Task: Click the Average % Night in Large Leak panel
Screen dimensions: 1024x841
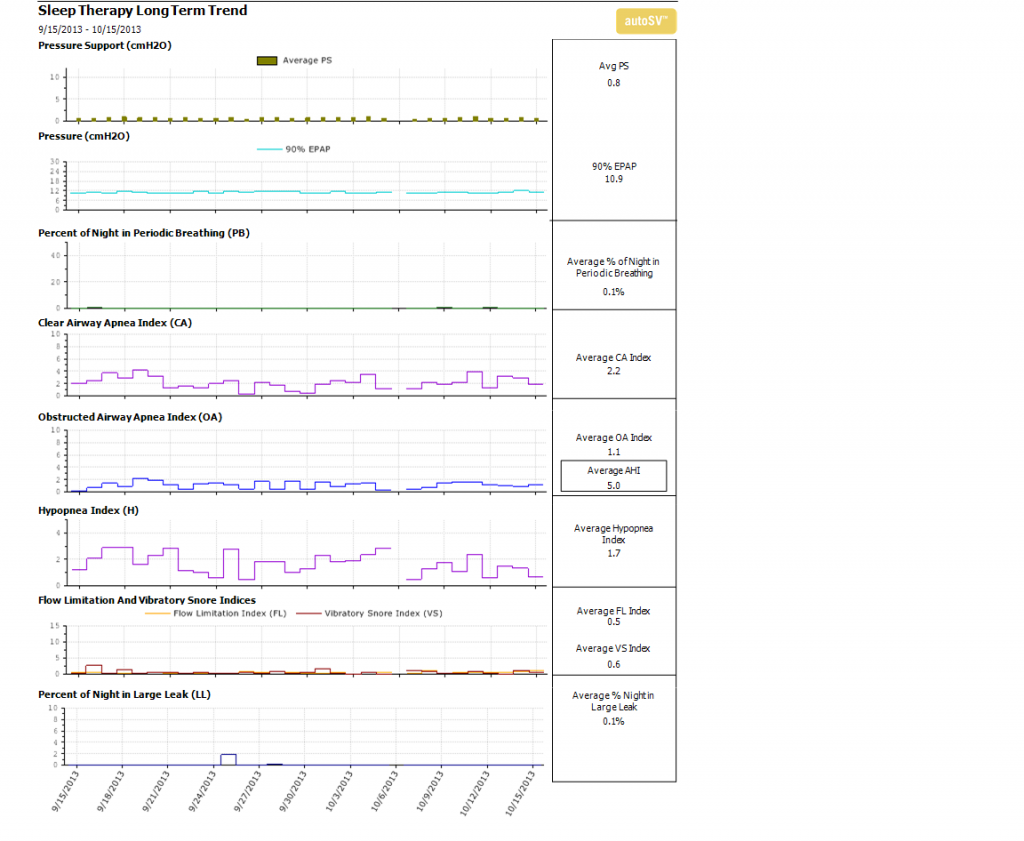Action: tap(613, 707)
